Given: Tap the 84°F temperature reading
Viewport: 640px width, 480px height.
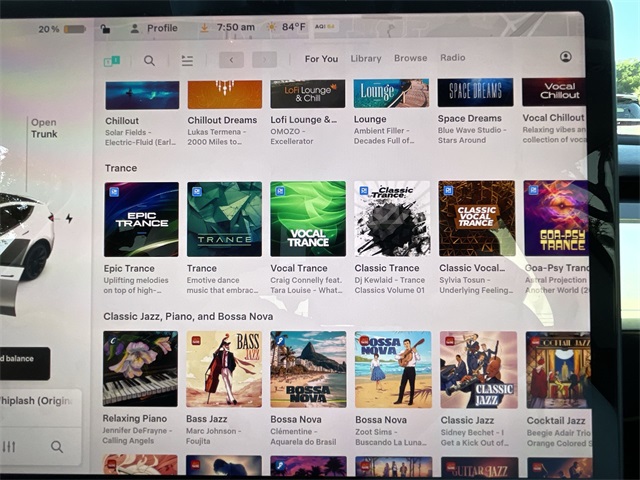Looking at the screenshot, I should point(293,27).
